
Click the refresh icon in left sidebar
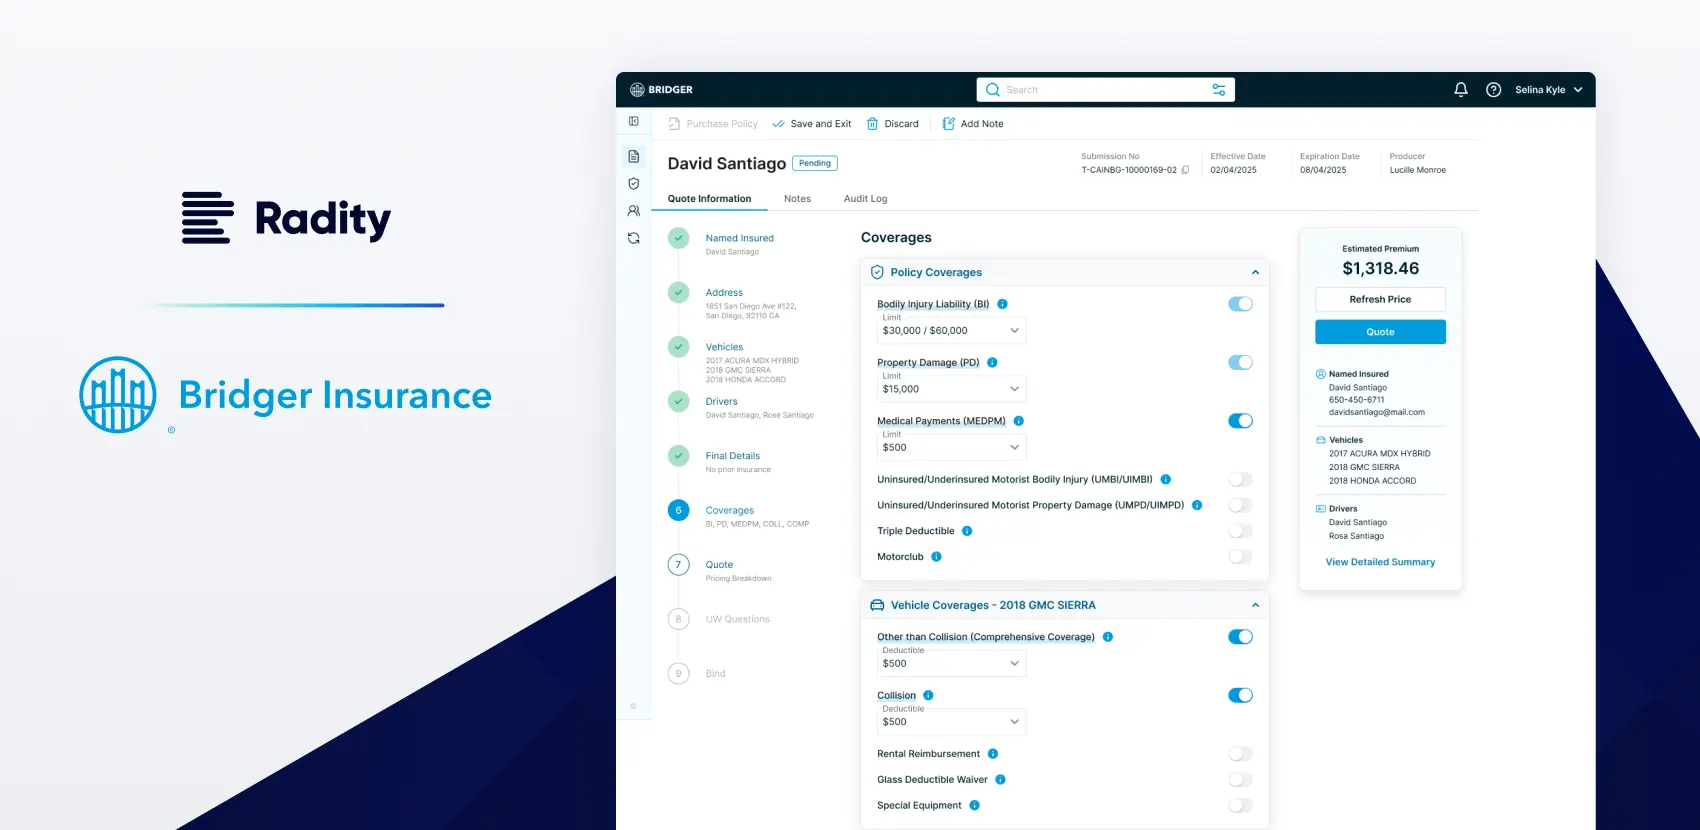tap(633, 238)
